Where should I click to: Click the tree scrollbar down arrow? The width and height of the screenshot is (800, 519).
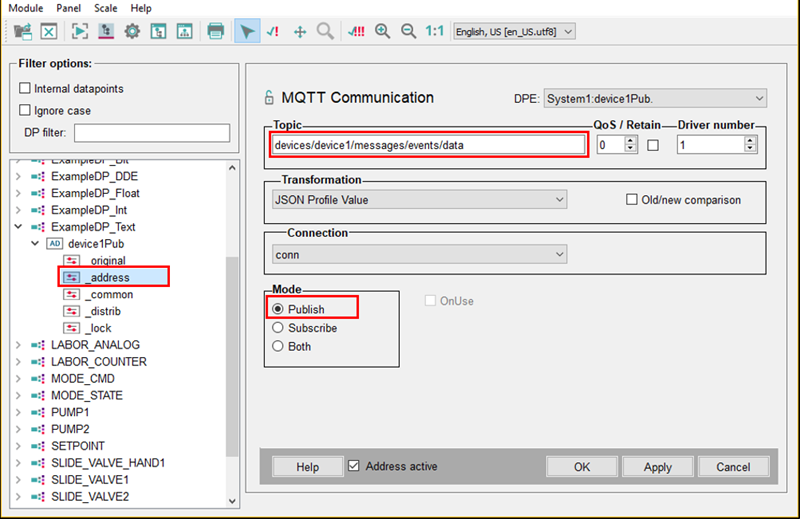(x=232, y=501)
